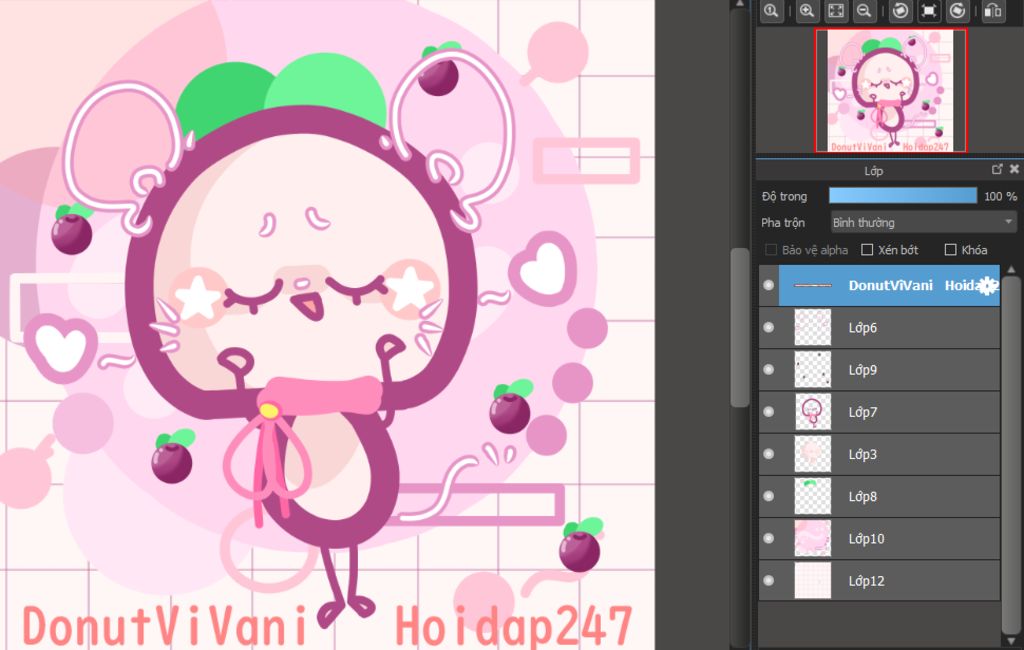The height and width of the screenshot is (650, 1024).
Task: Select the Lớp6 layer name
Action: [x=863, y=328]
